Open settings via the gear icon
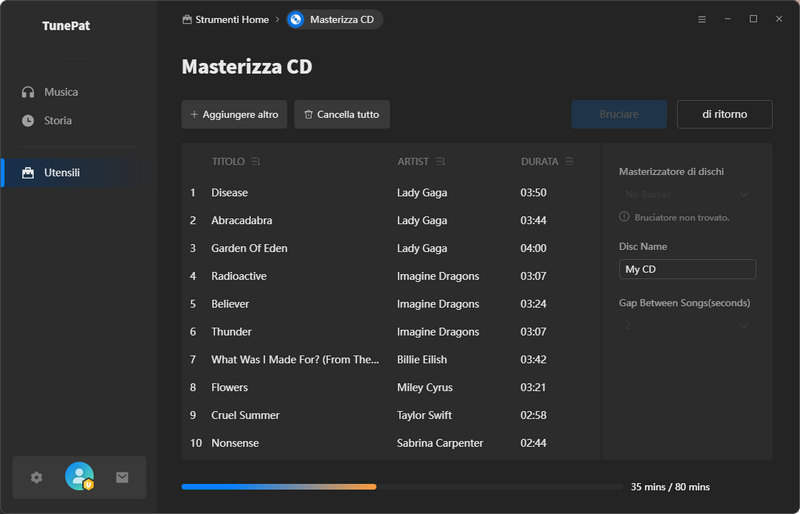 37,478
